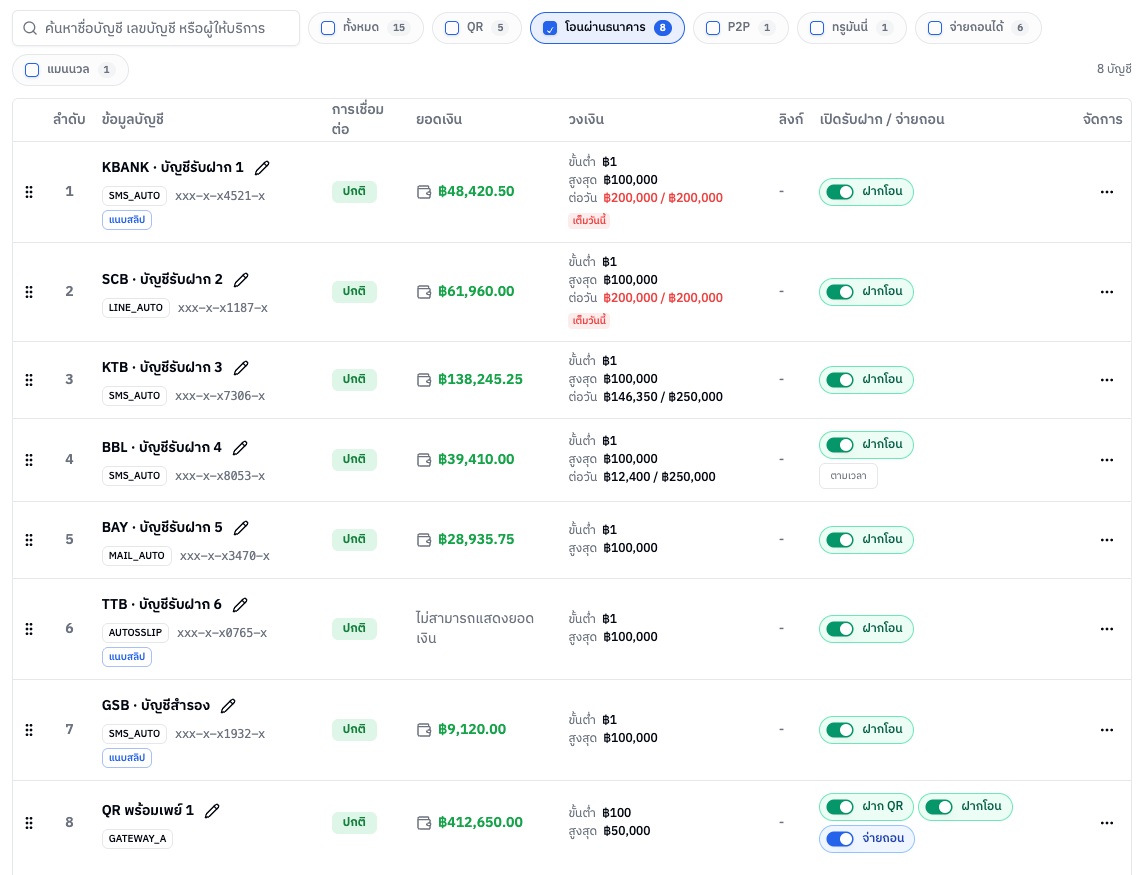Open the three-dot menu for KBANK row

1107,192
